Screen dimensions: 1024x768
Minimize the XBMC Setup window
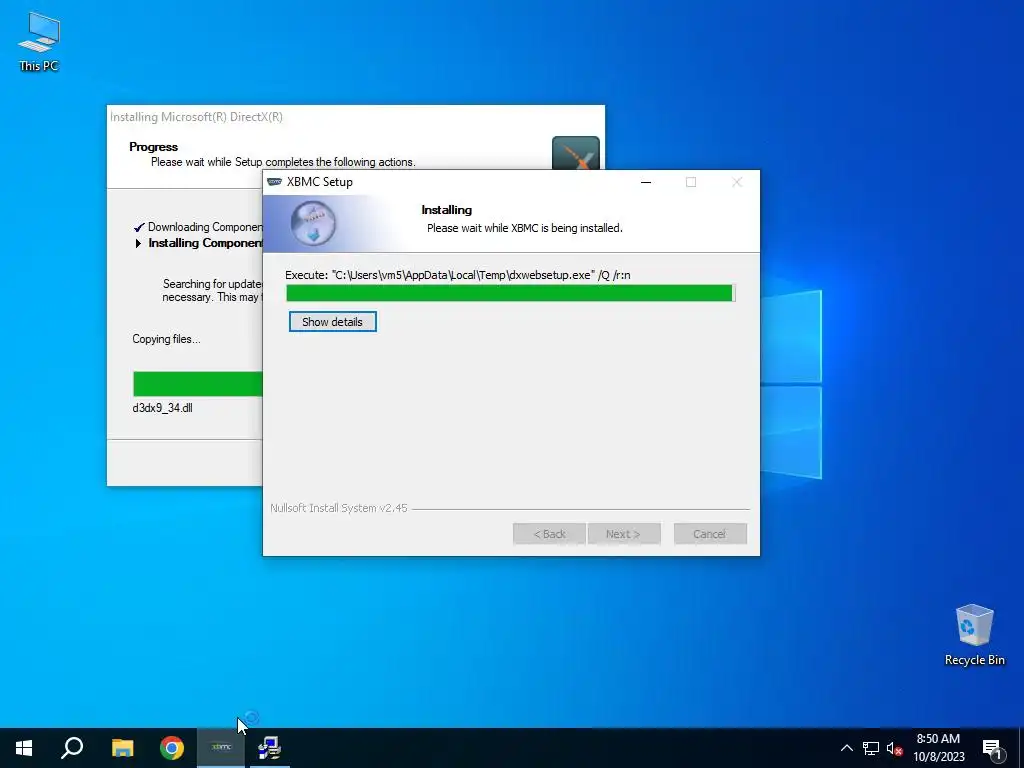coord(646,182)
